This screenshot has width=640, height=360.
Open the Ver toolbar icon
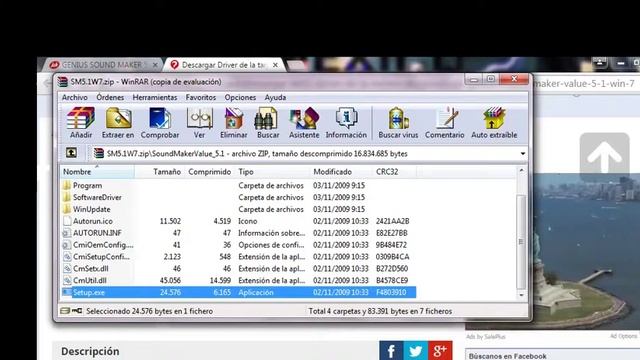pyautogui.click(x=199, y=122)
